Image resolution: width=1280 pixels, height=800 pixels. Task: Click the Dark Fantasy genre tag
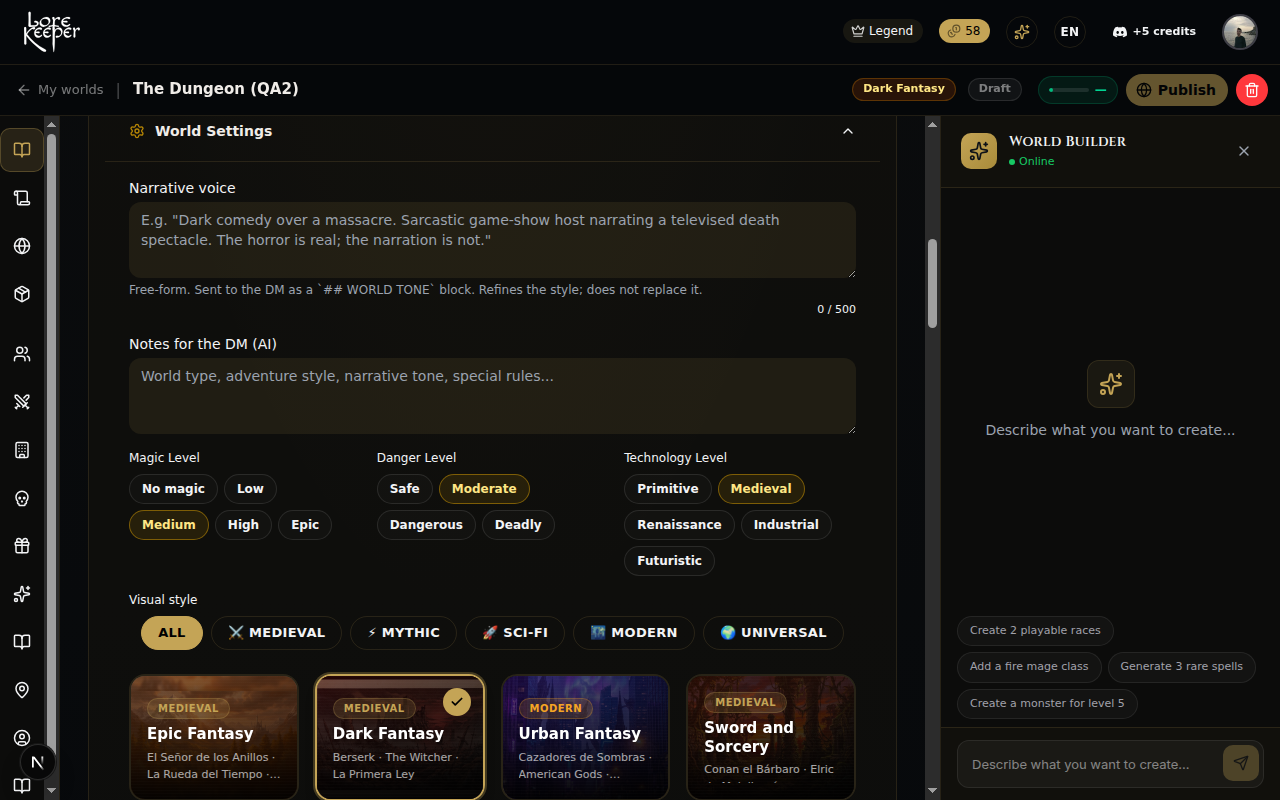pos(904,89)
